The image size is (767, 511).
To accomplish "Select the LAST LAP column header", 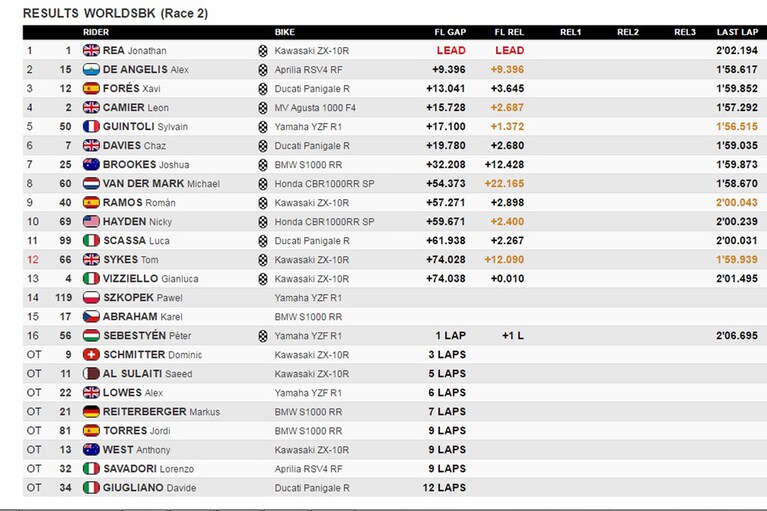I will point(737,32).
